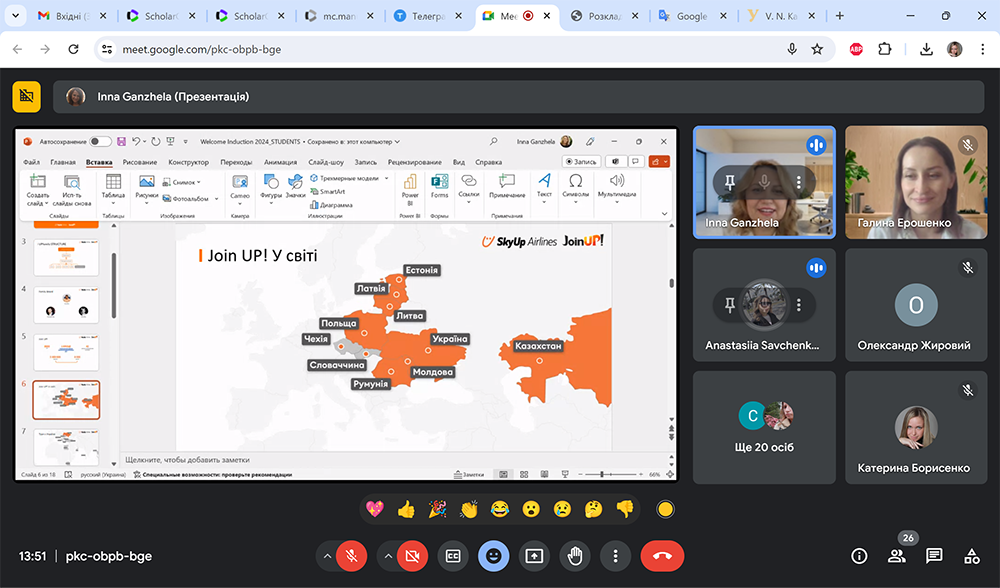Click the present screen button

pyautogui.click(x=534, y=556)
